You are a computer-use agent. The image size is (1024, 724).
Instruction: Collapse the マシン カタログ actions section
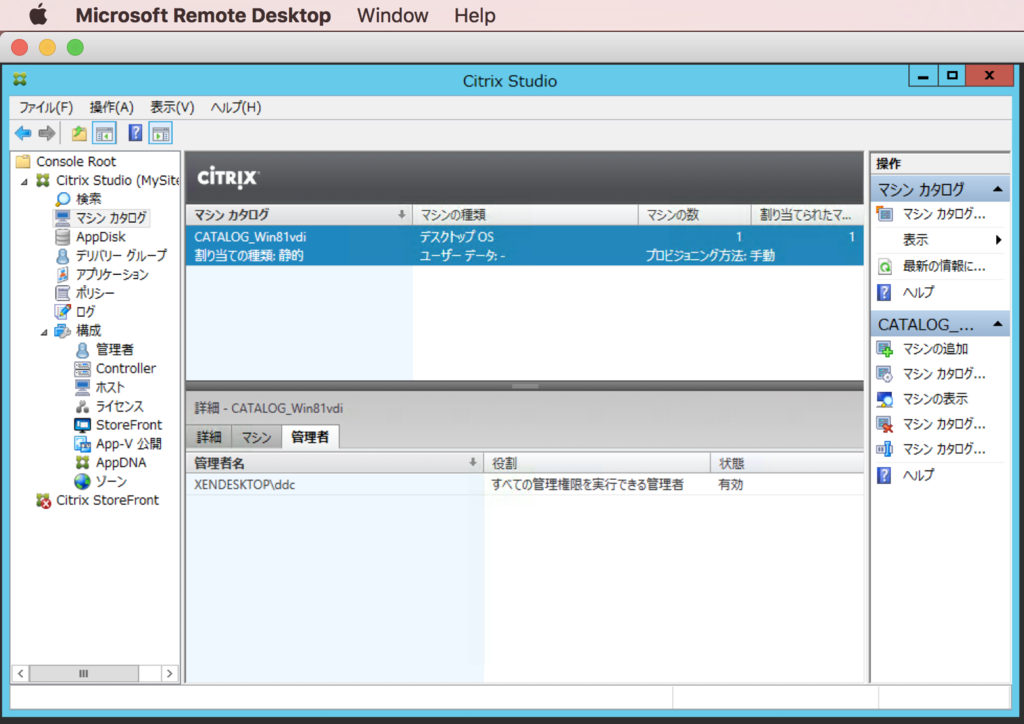[997, 189]
